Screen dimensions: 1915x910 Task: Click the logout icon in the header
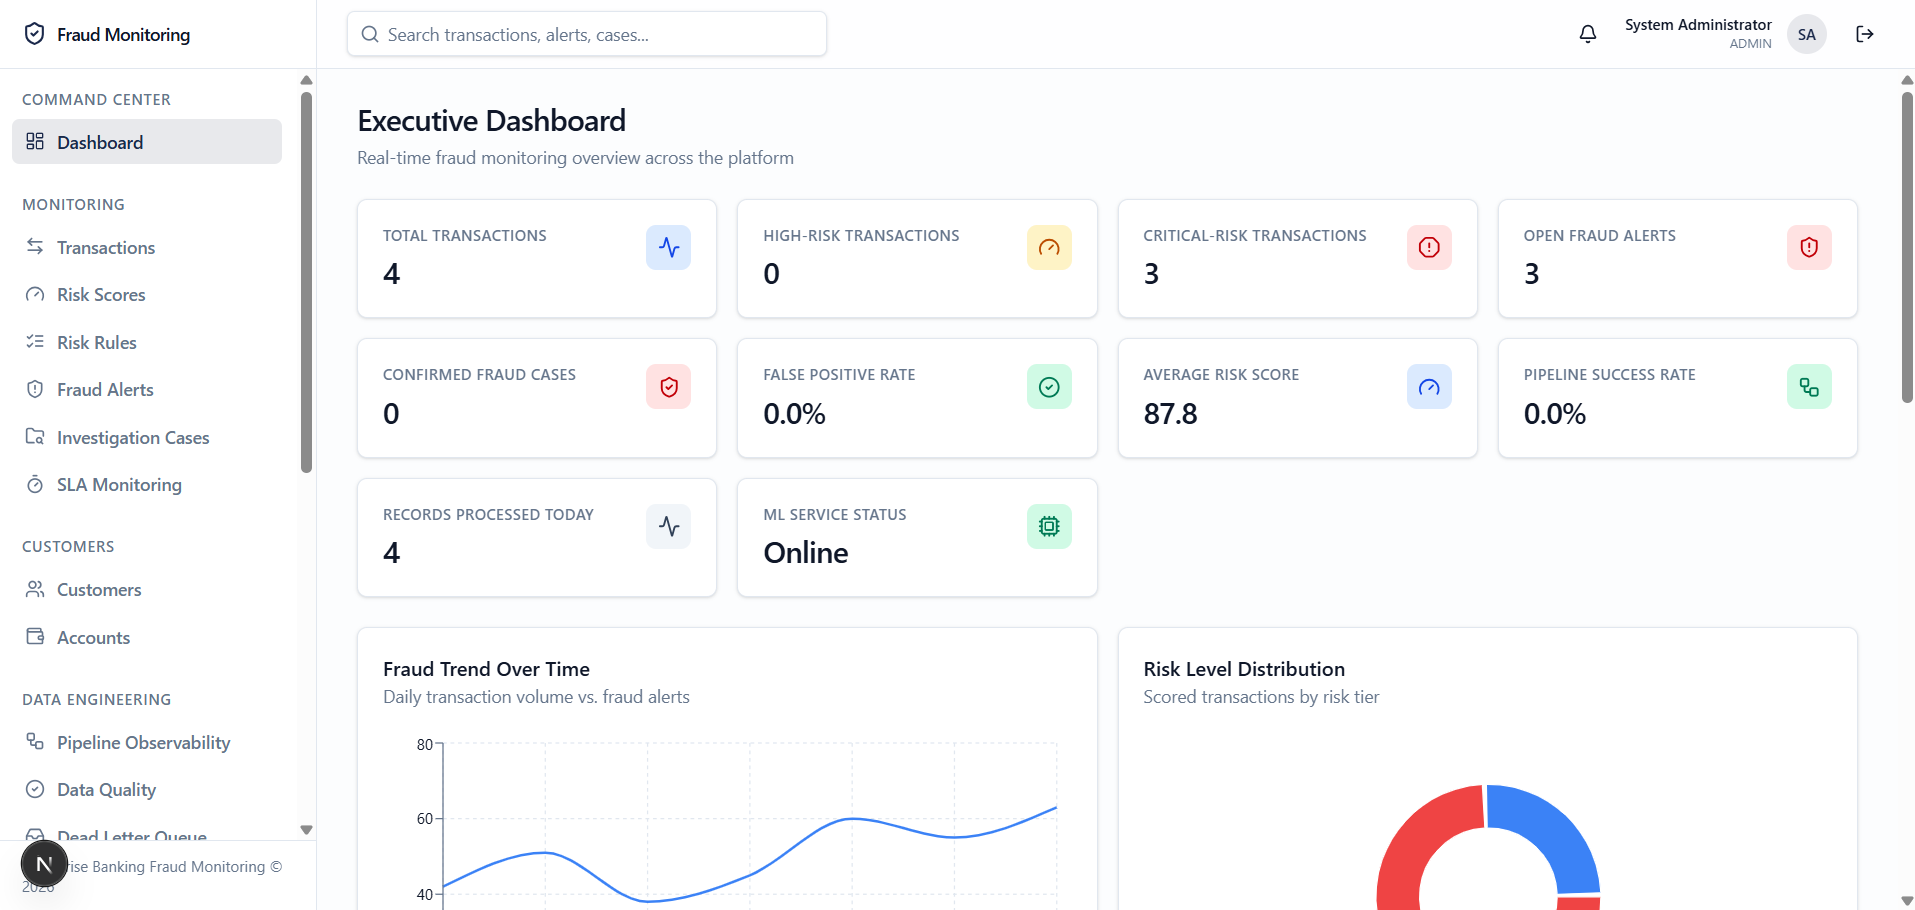tap(1865, 34)
